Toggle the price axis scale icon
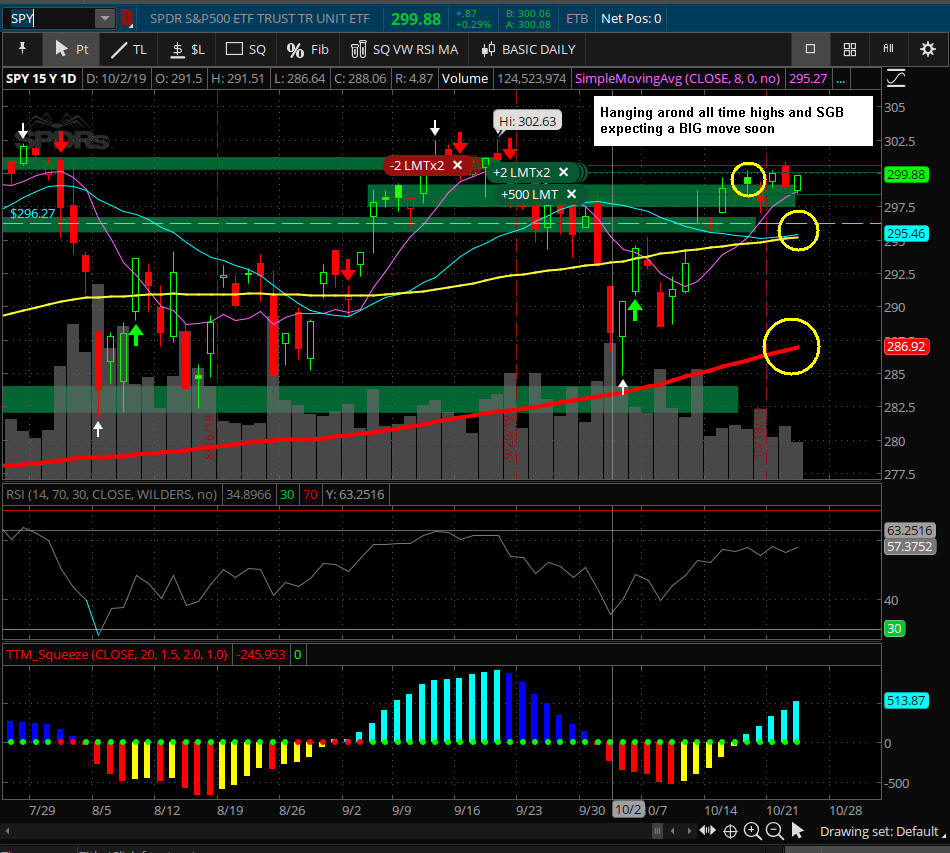 (x=896, y=78)
